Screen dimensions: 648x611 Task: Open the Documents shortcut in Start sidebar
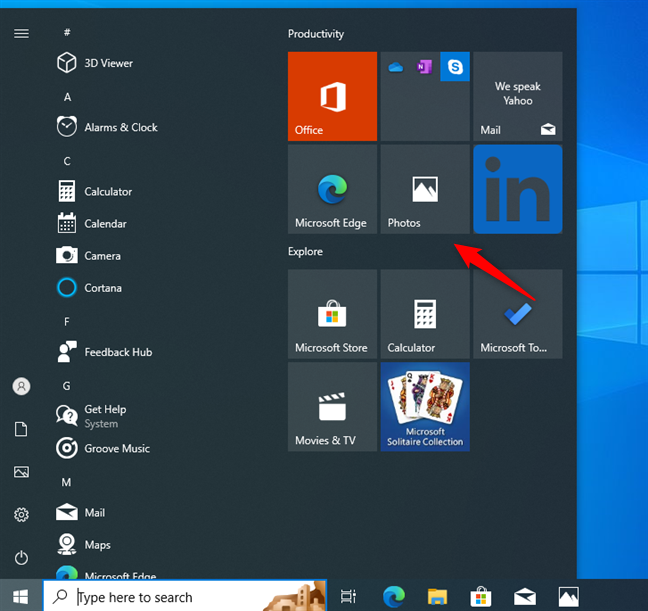pyautogui.click(x=21, y=429)
